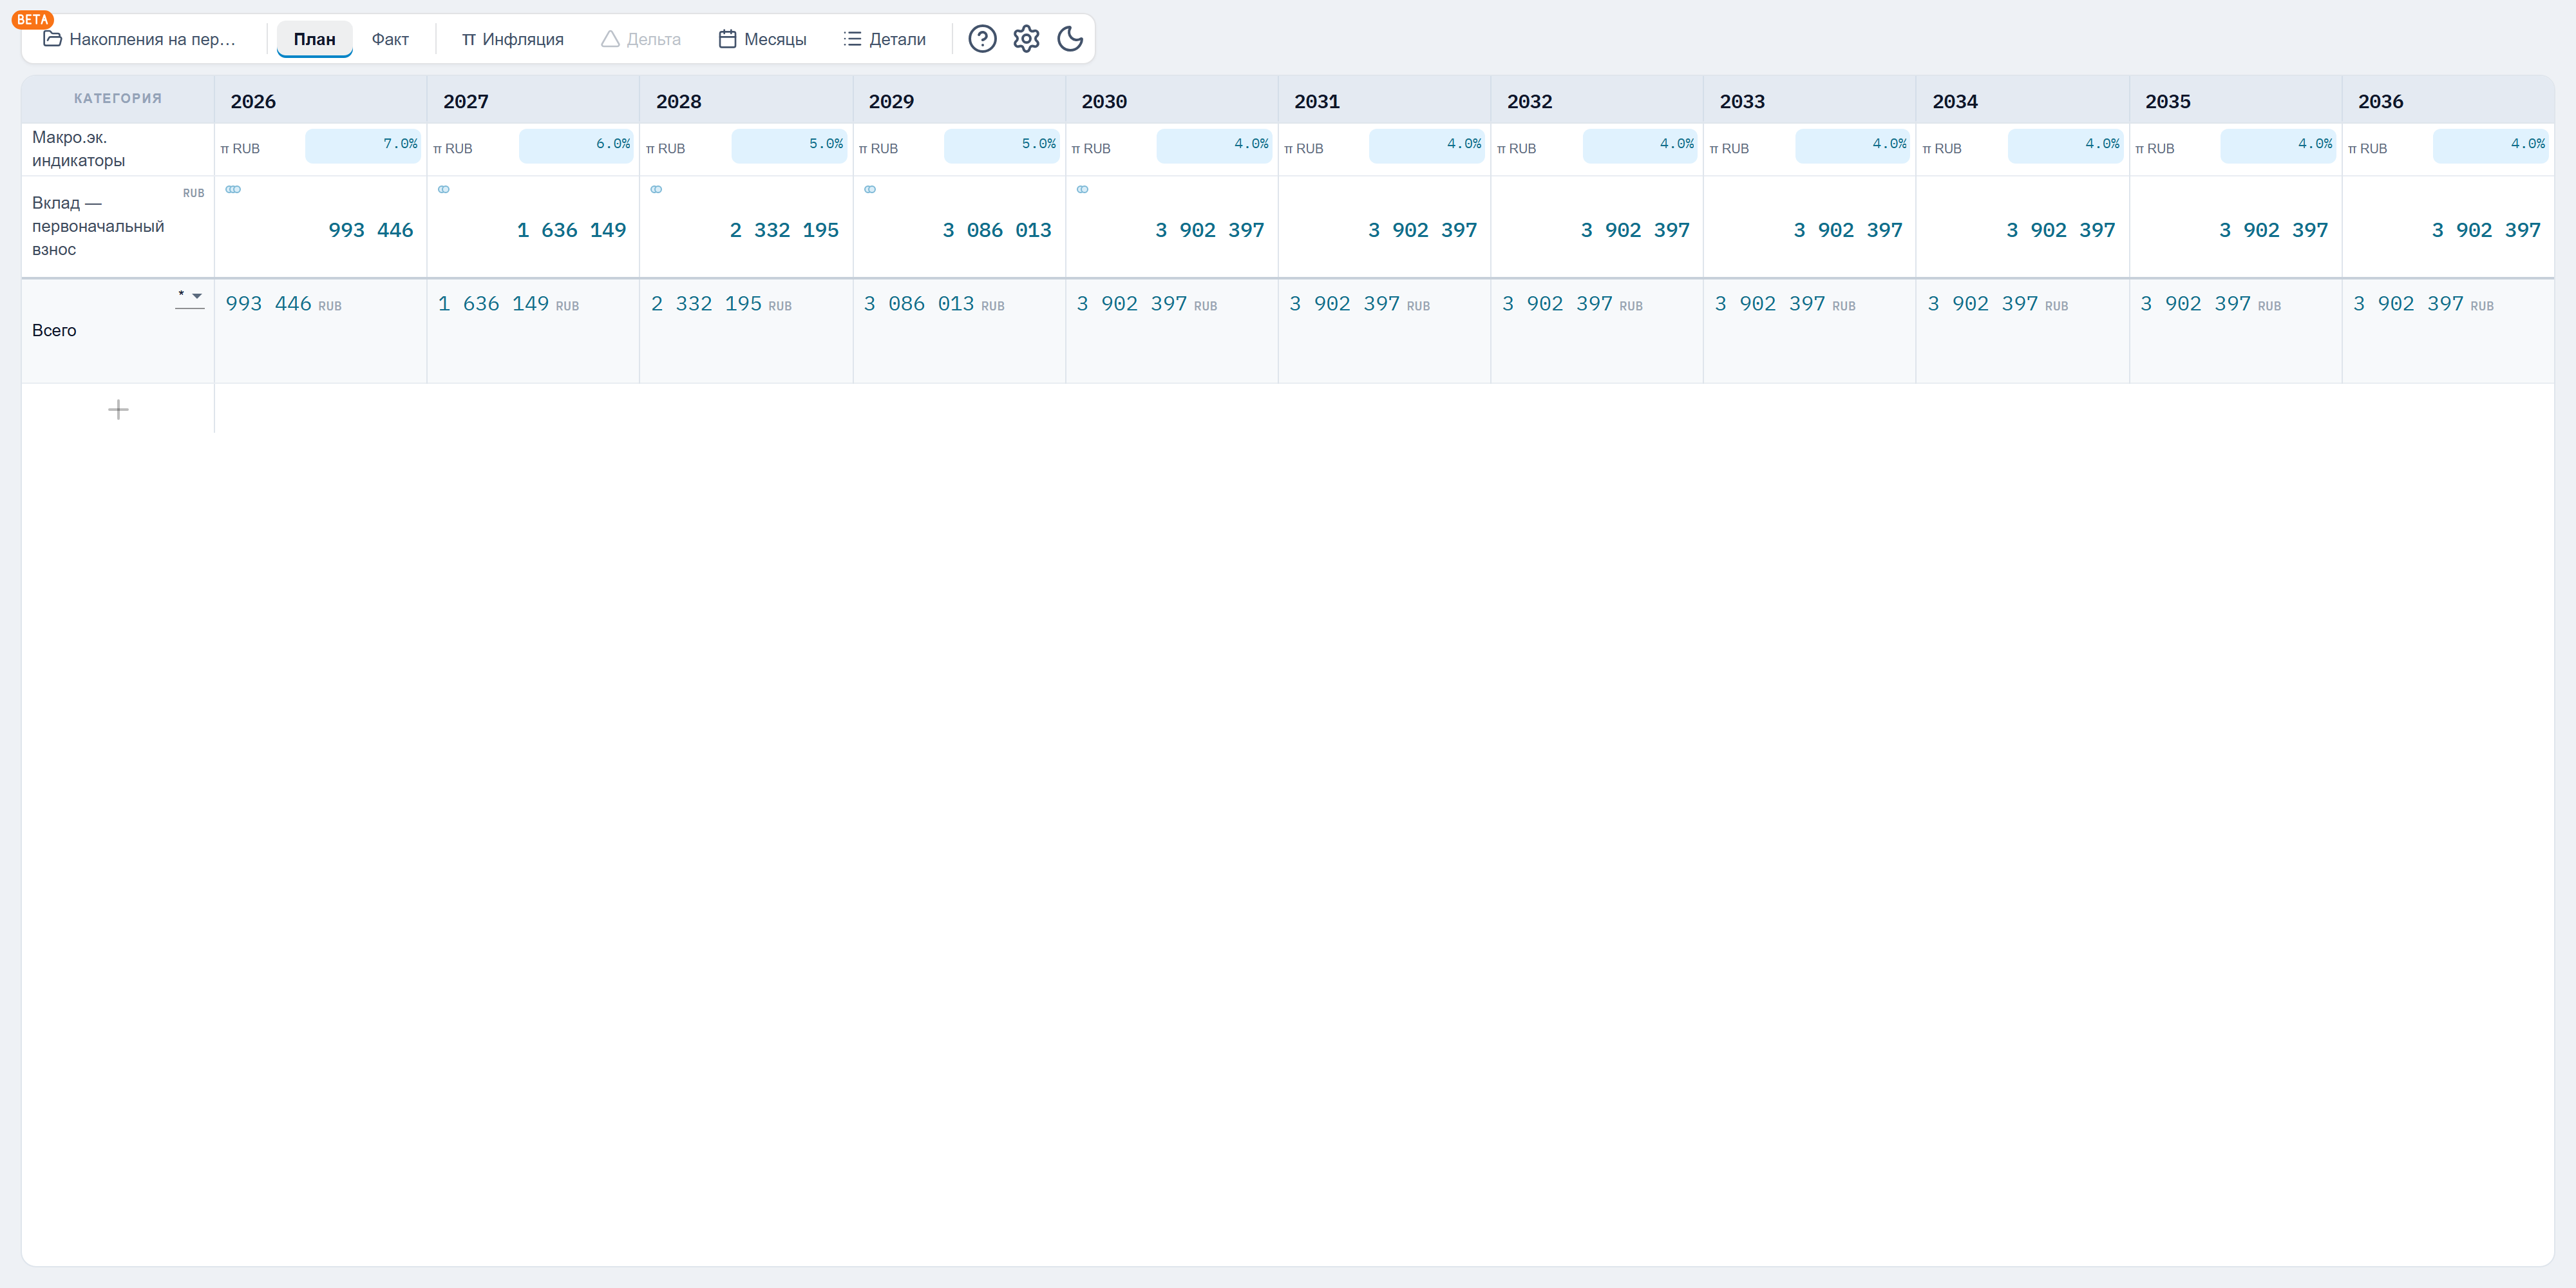Add a new category with plus icon
2576x1288 pixels.
[118, 409]
